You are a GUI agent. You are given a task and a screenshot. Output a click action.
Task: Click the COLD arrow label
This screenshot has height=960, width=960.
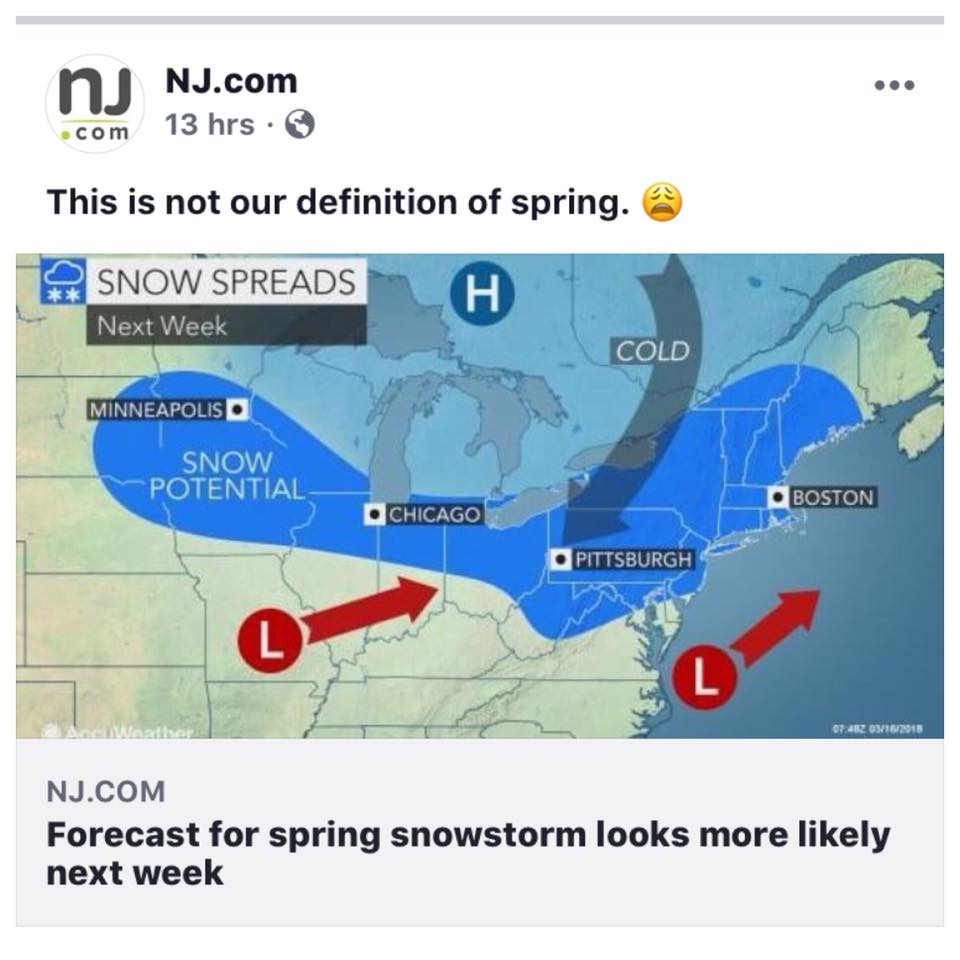pos(652,351)
